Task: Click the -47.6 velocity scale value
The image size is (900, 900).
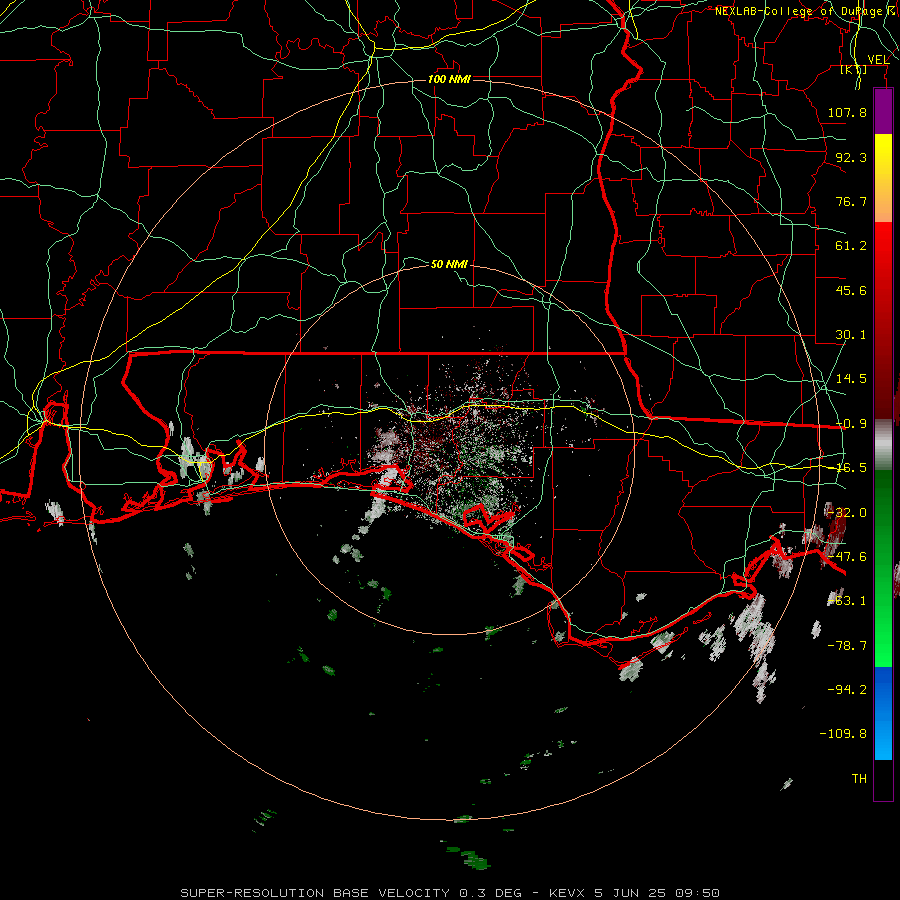Action: click(847, 557)
